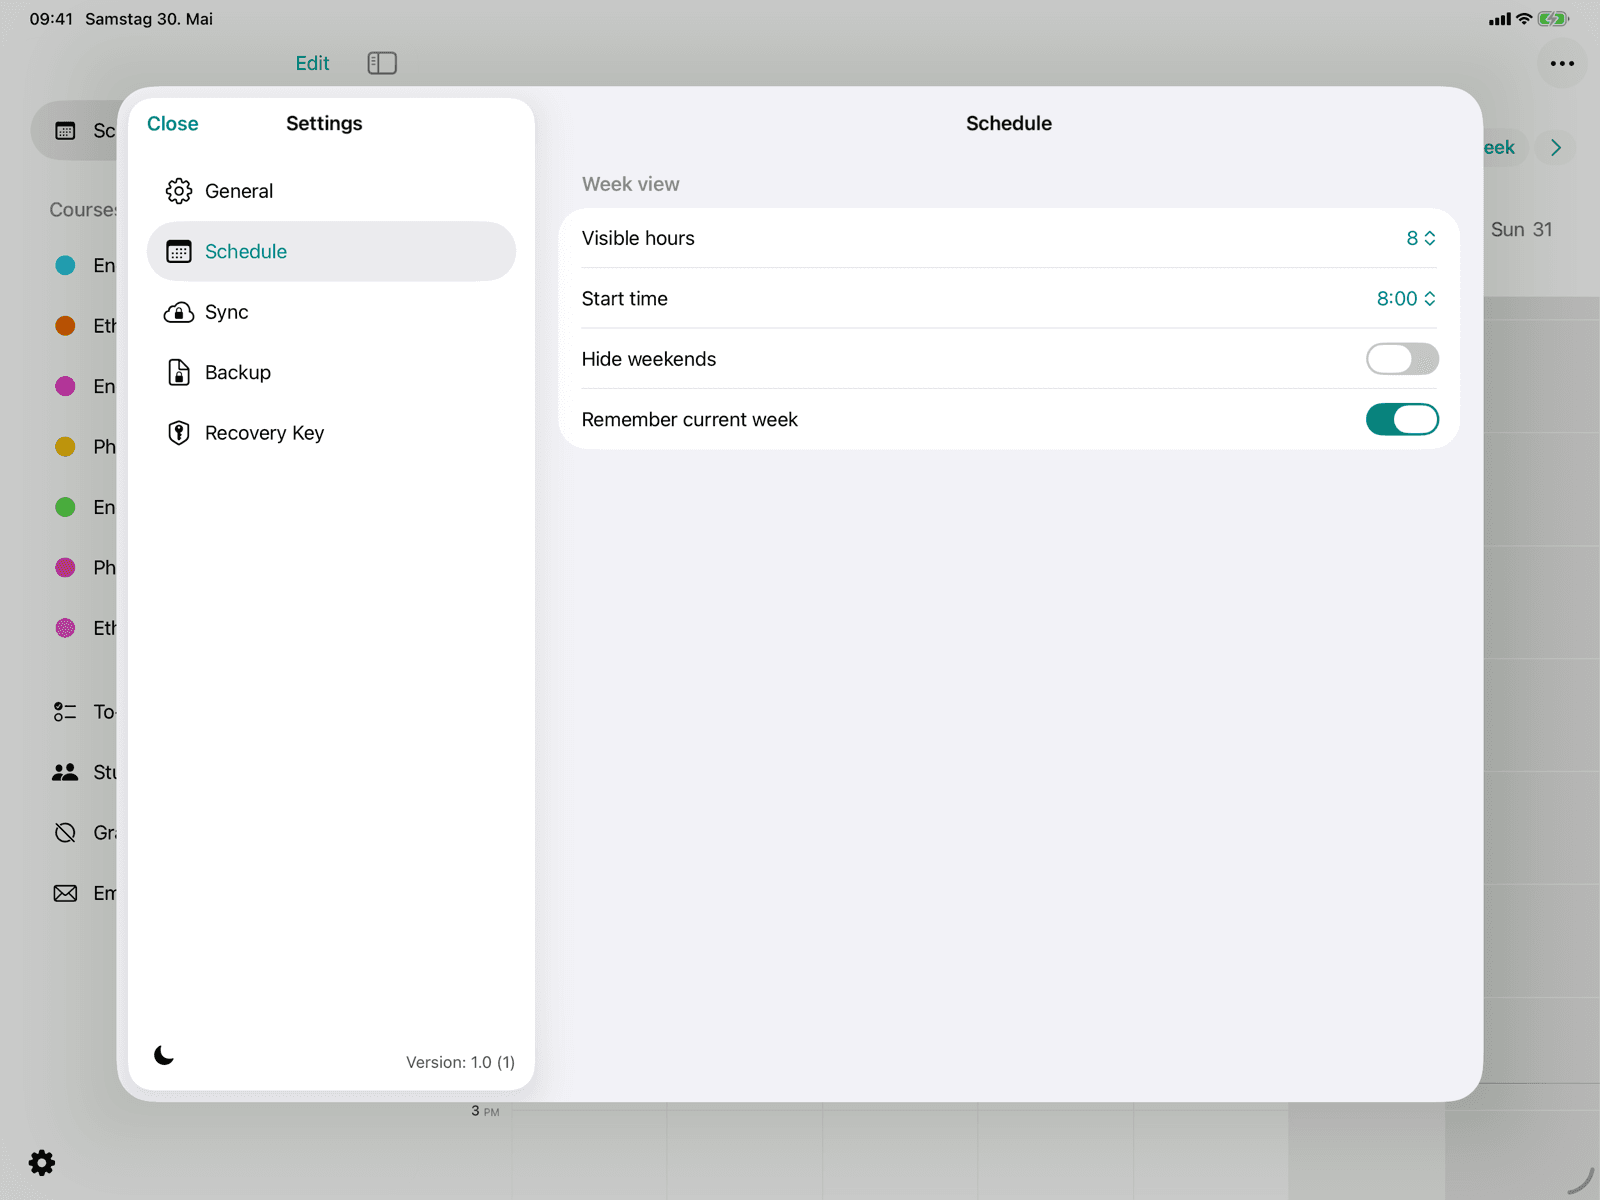Click the Version: 1.0 (1) text
Viewport: 1600px width, 1200px height.
click(x=460, y=1062)
